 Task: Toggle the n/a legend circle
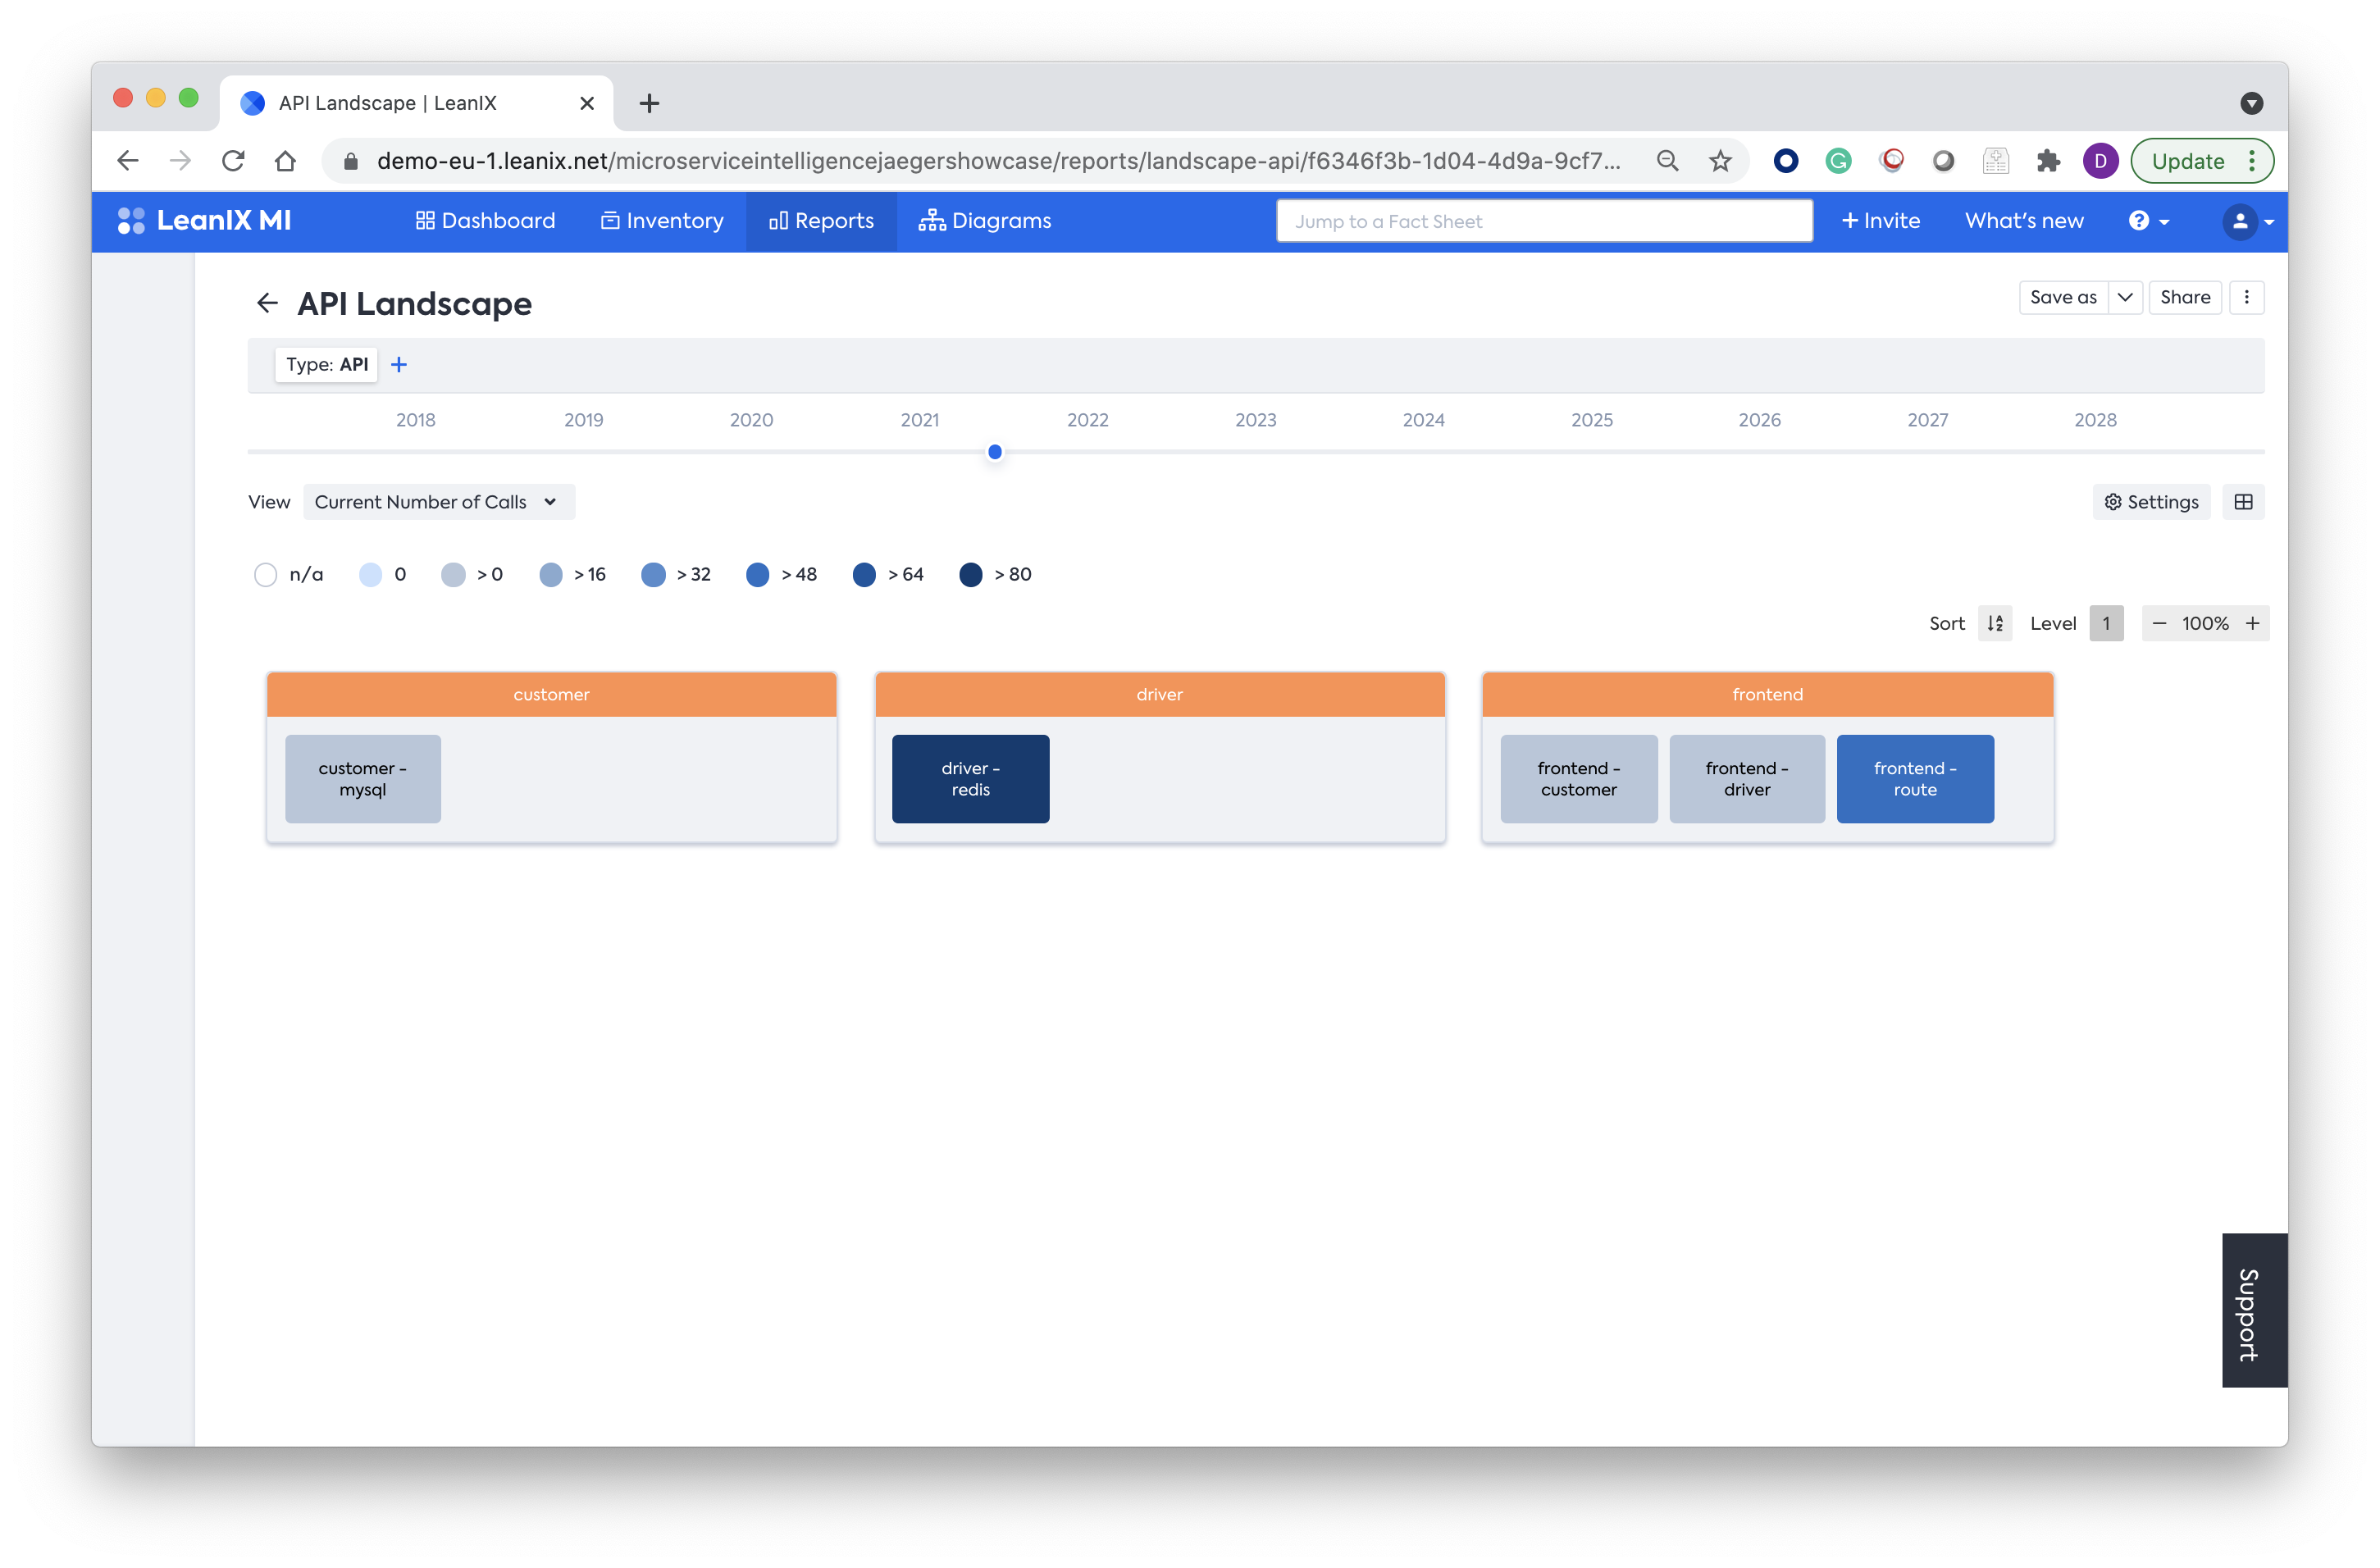click(265, 574)
